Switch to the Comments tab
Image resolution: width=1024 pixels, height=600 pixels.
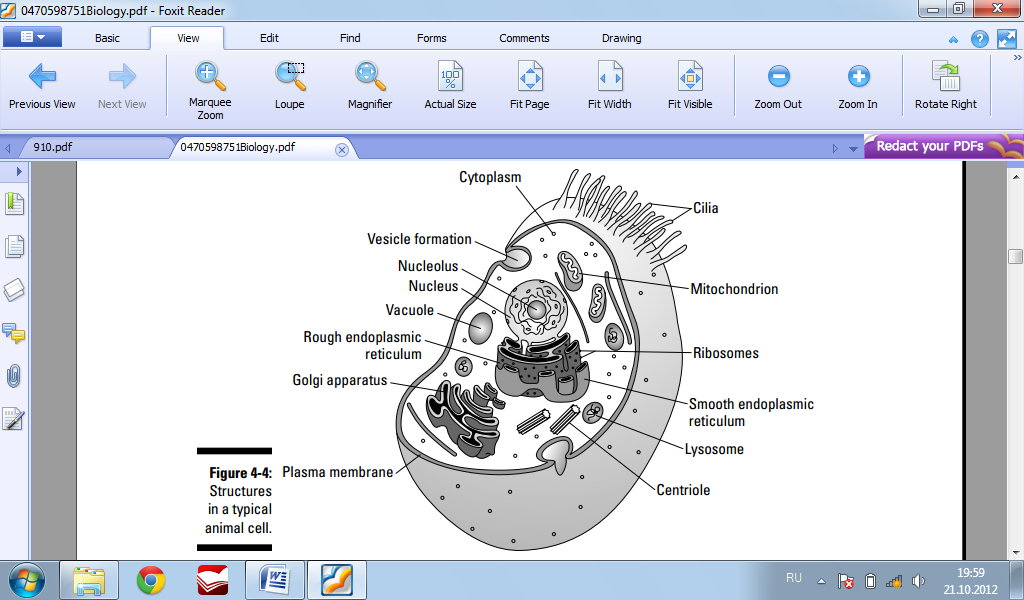point(524,39)
